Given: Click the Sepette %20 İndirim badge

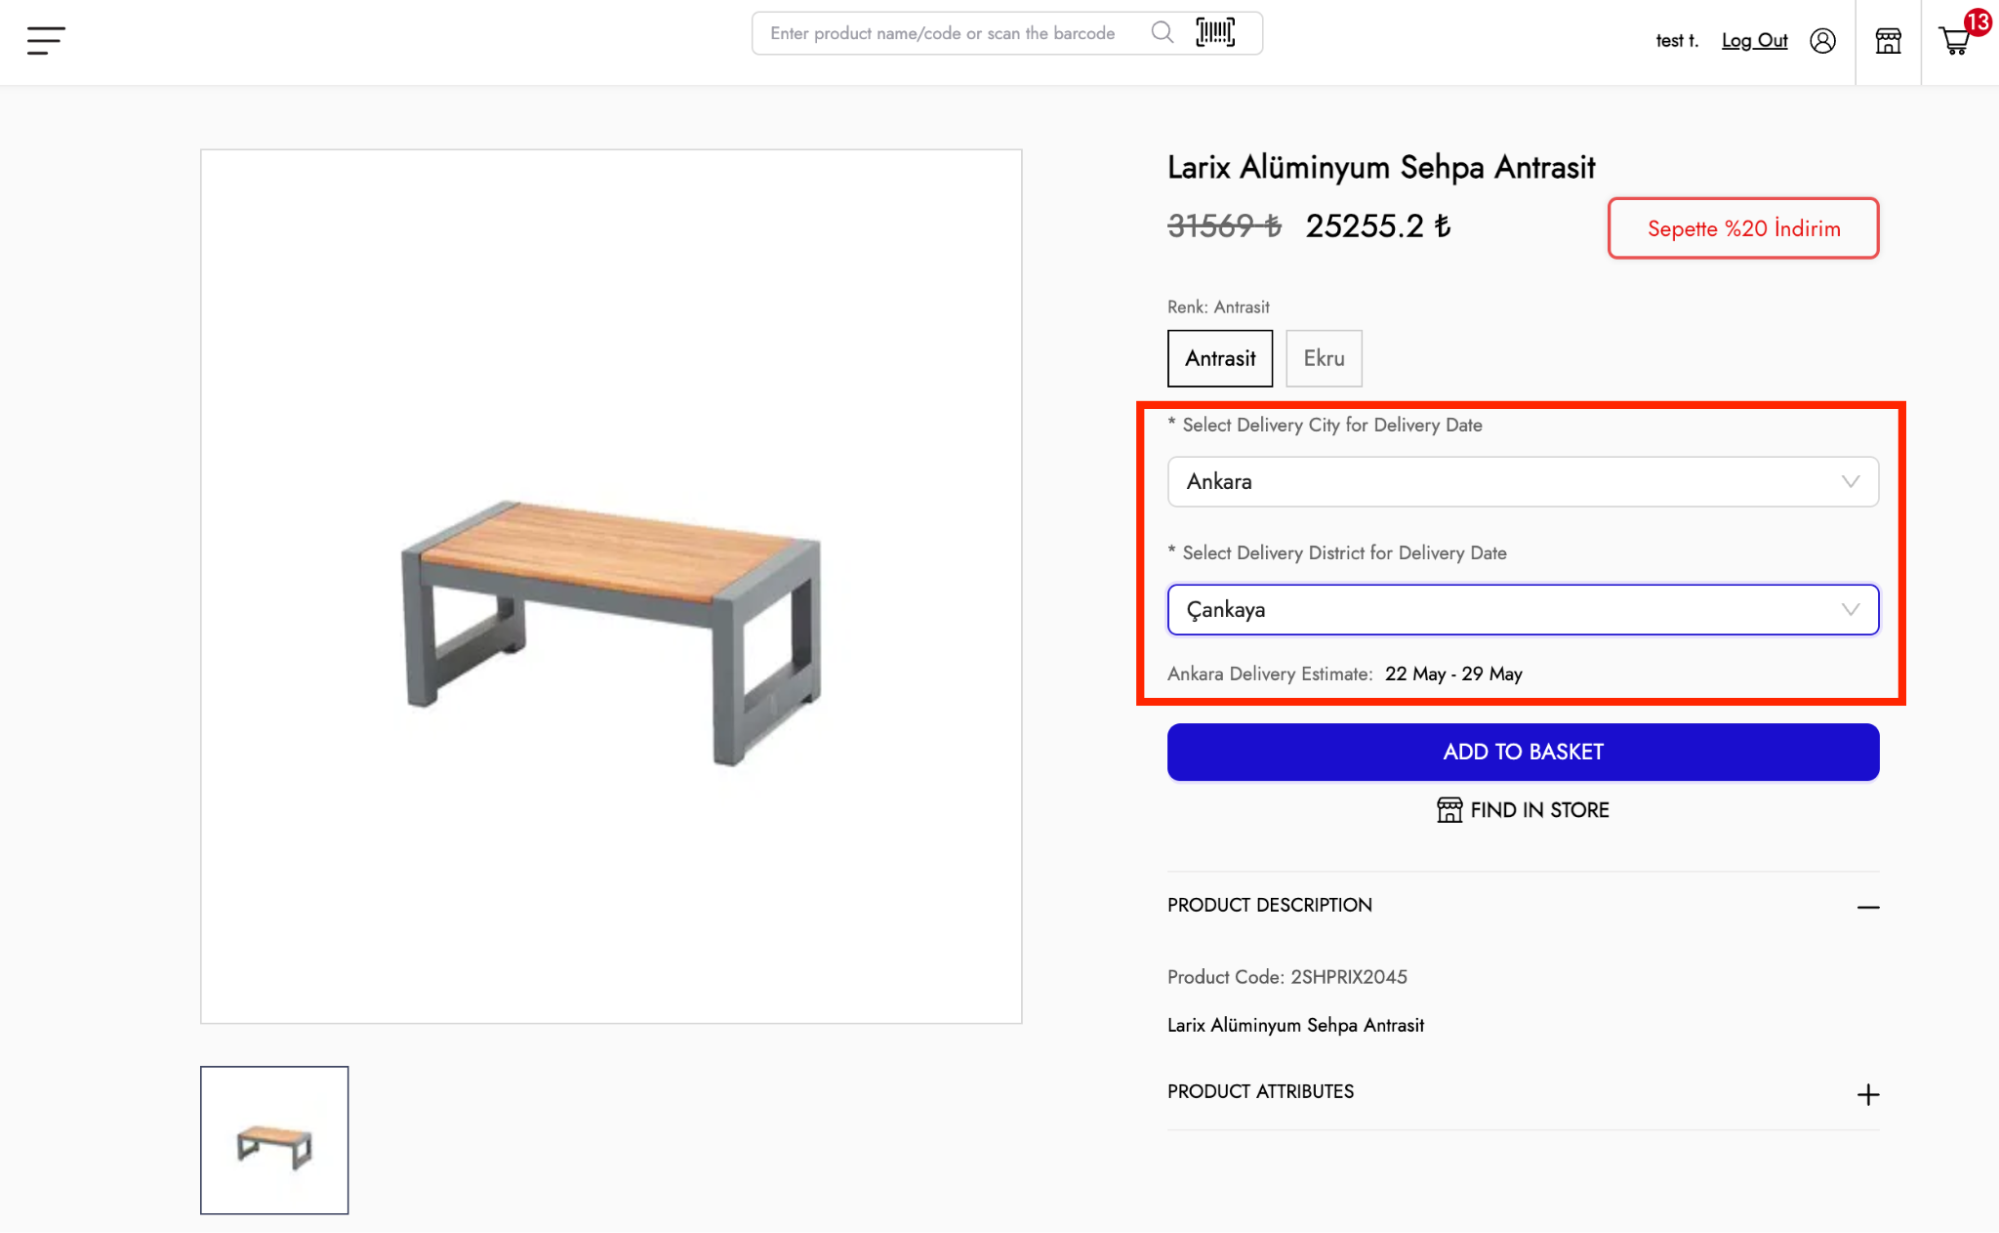Looking at the screenshot, I should [x=1742, y=229].
